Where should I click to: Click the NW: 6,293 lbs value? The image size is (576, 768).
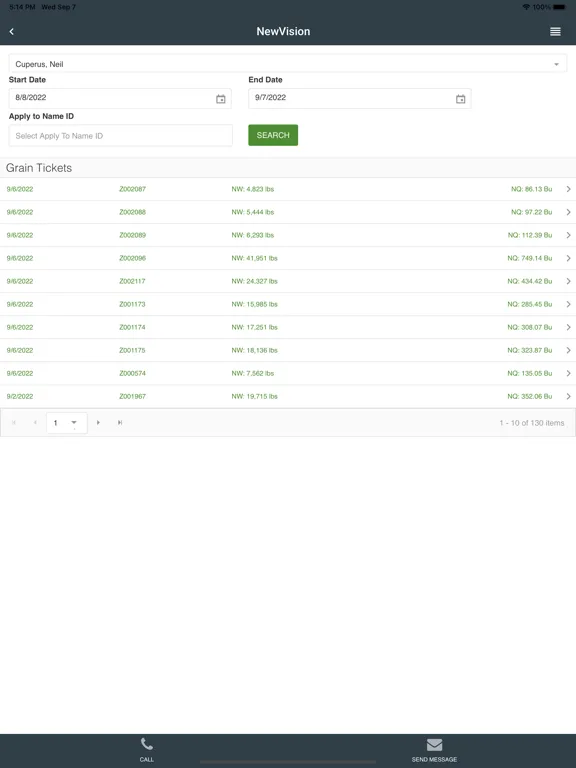point(253,235)
